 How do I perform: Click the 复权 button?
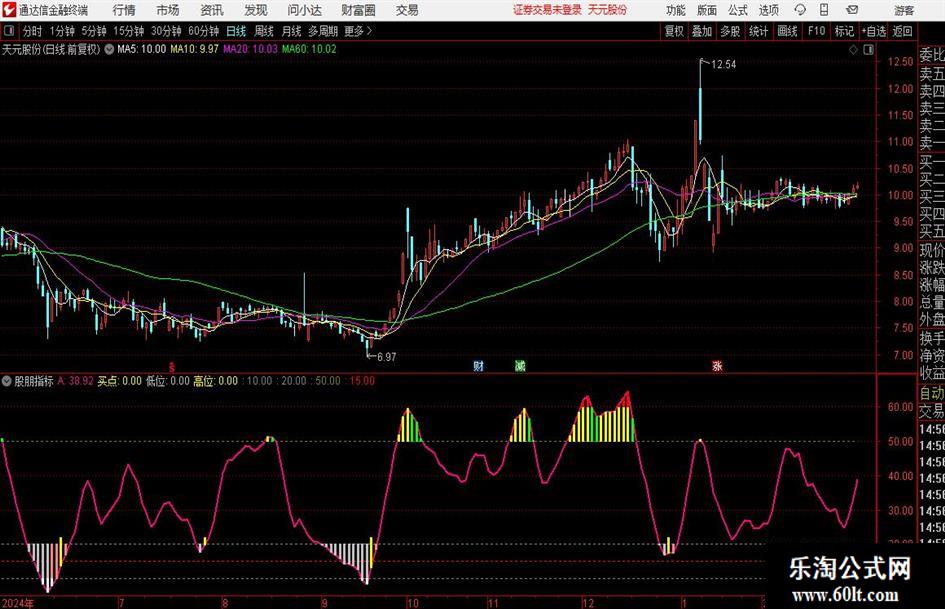674,31
